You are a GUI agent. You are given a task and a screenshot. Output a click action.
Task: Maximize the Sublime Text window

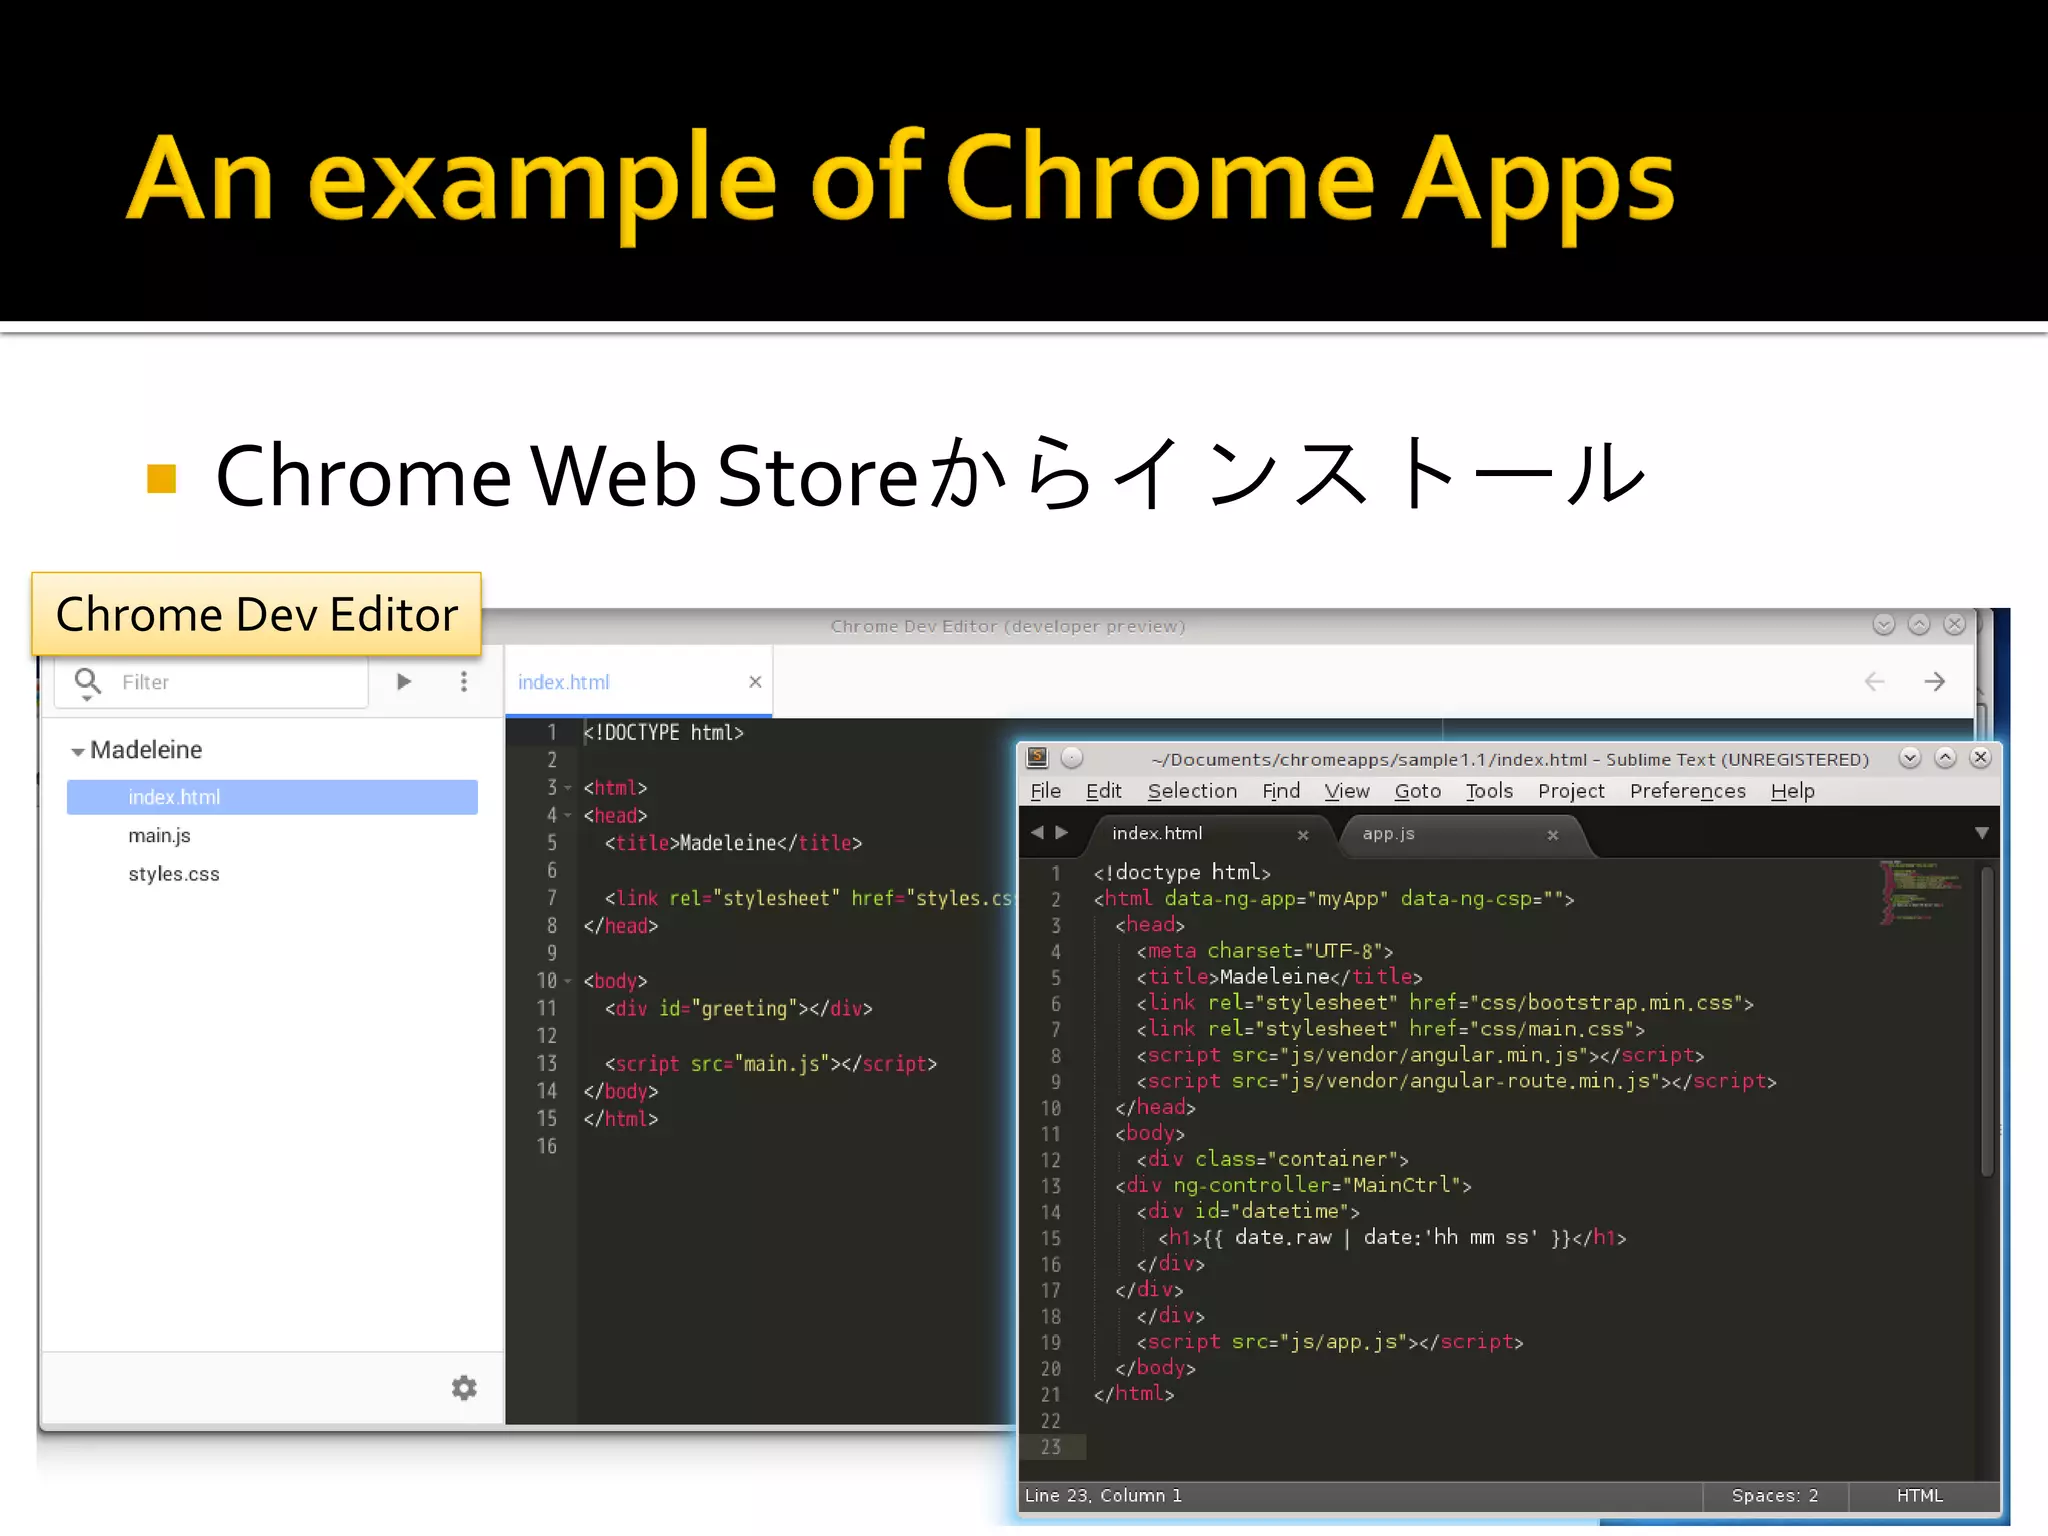point(1945,757)
